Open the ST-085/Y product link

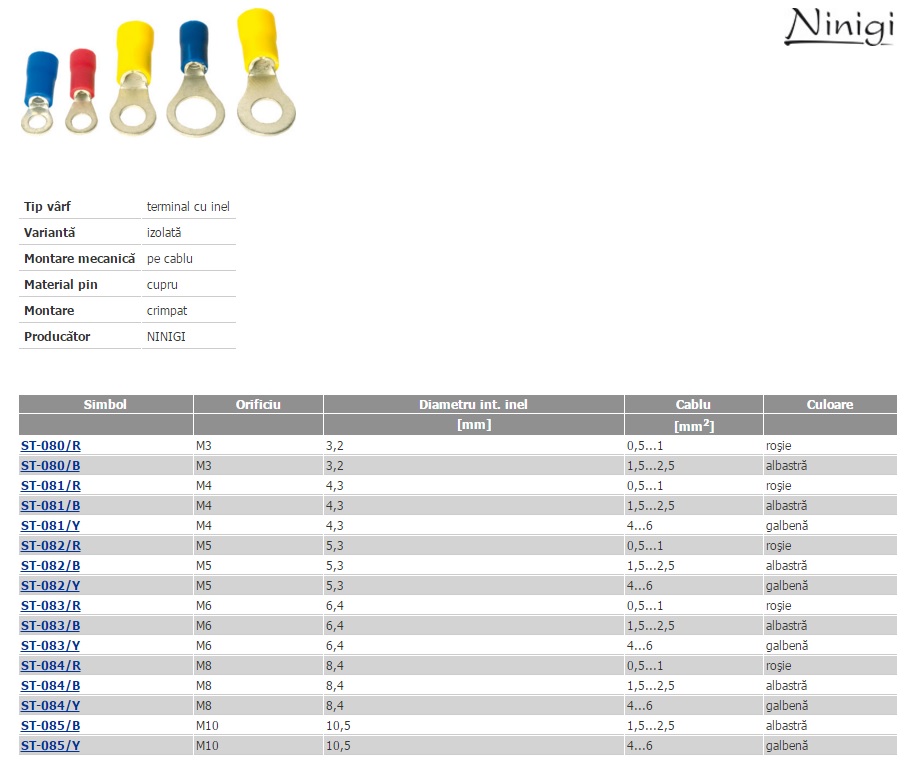click(51, 746)
